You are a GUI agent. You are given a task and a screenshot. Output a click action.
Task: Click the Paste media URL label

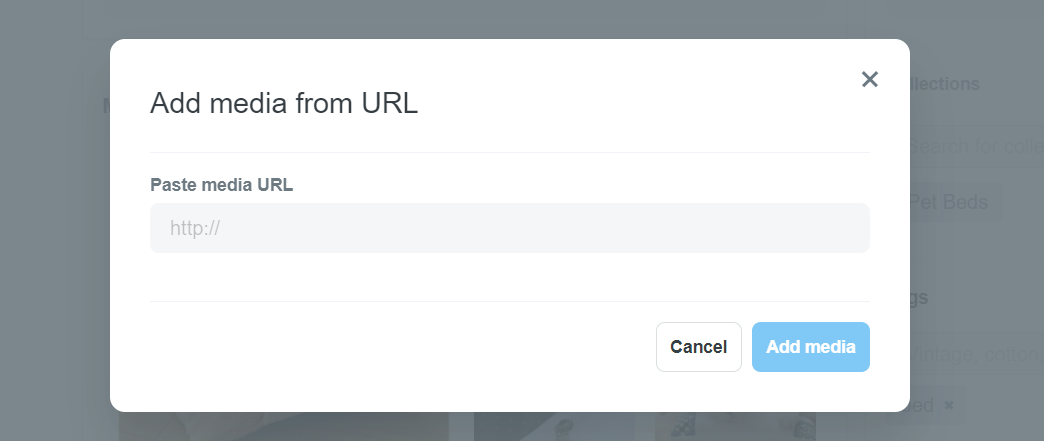[222, 185]
